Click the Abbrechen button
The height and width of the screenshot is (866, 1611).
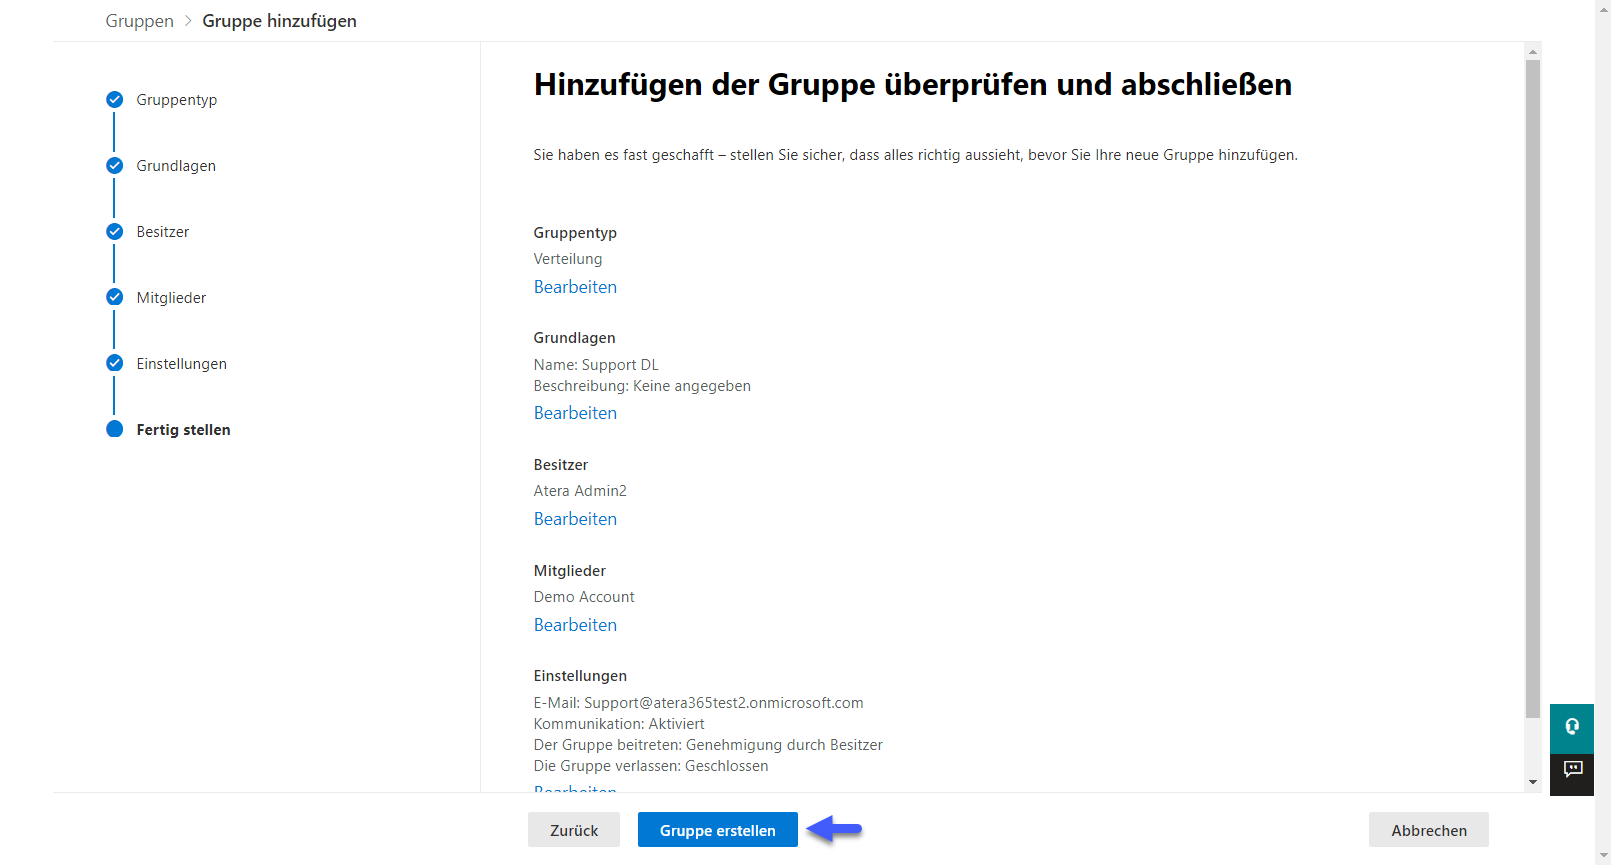click(1429, 830)
